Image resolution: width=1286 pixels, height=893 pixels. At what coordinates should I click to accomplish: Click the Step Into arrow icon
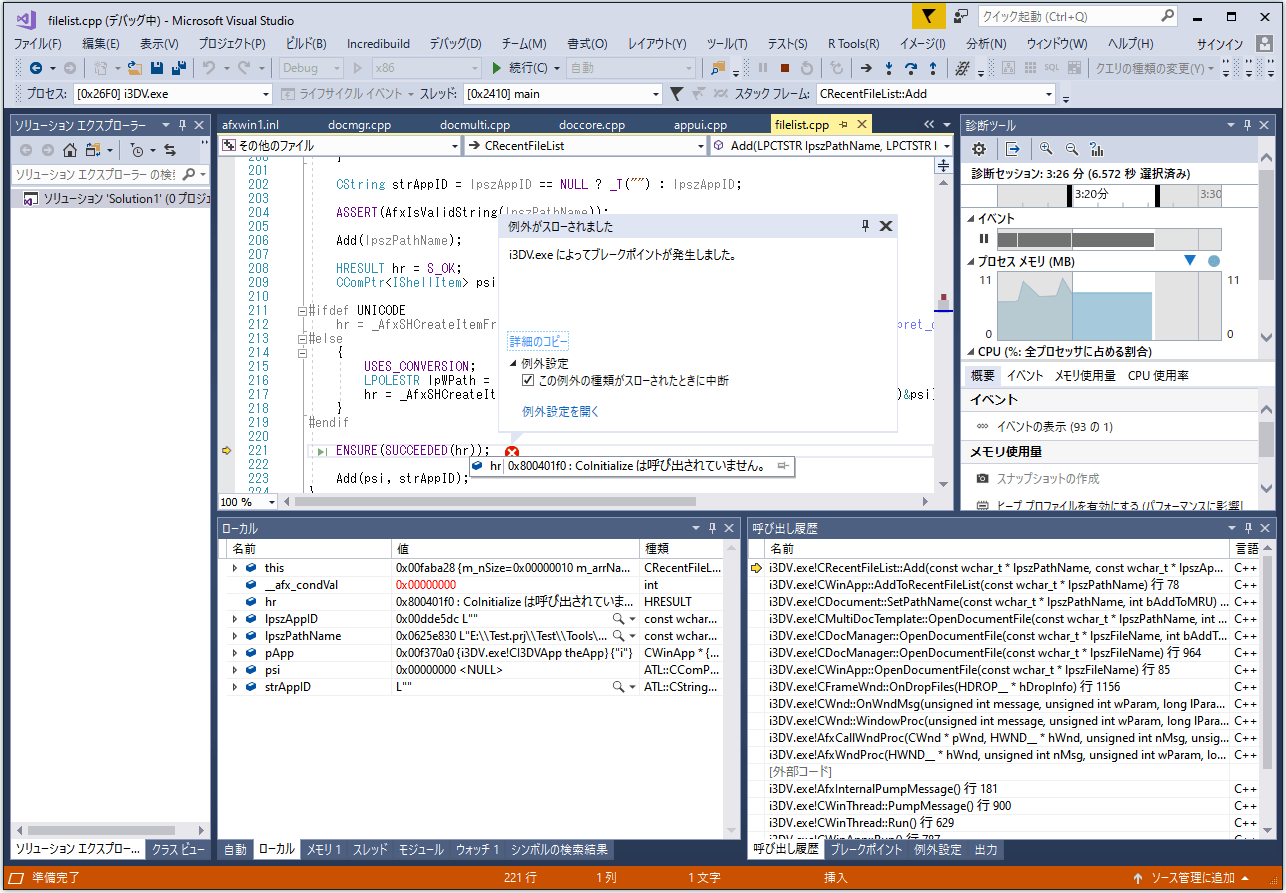(x=889, y=68)
